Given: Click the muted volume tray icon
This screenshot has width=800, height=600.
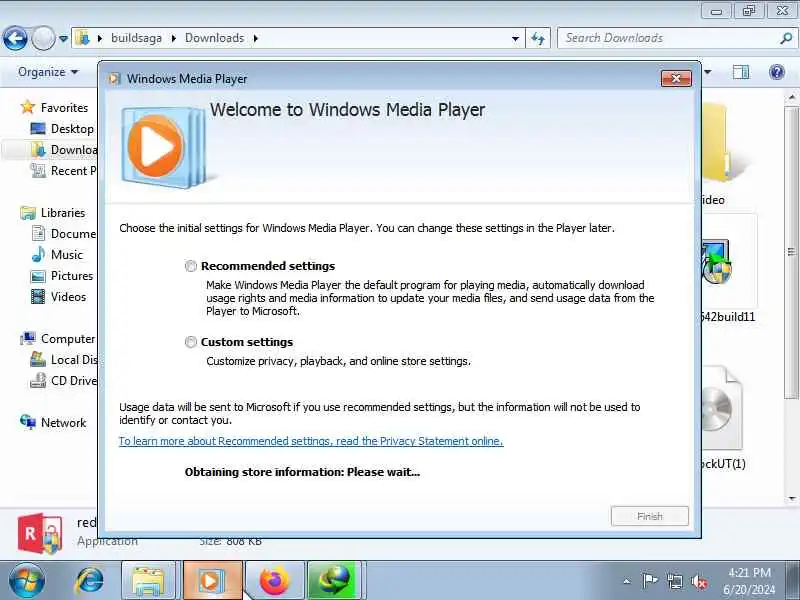Looking at the screenshot, I should point(698,581).
